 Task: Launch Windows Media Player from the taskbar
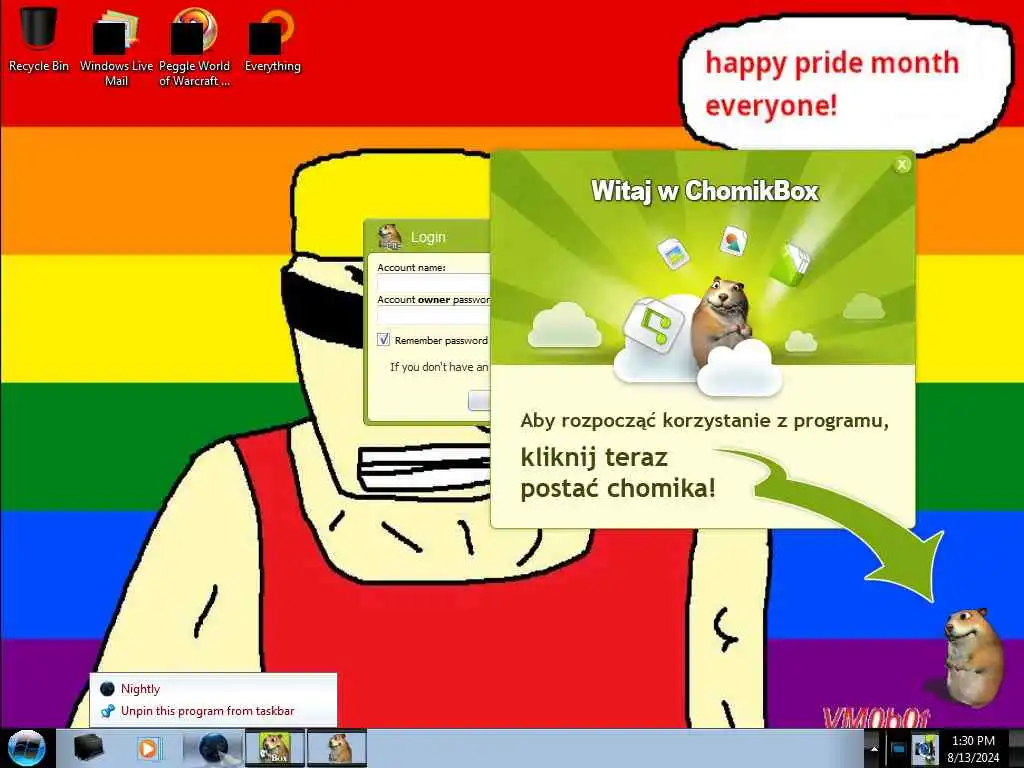[150, 748]
